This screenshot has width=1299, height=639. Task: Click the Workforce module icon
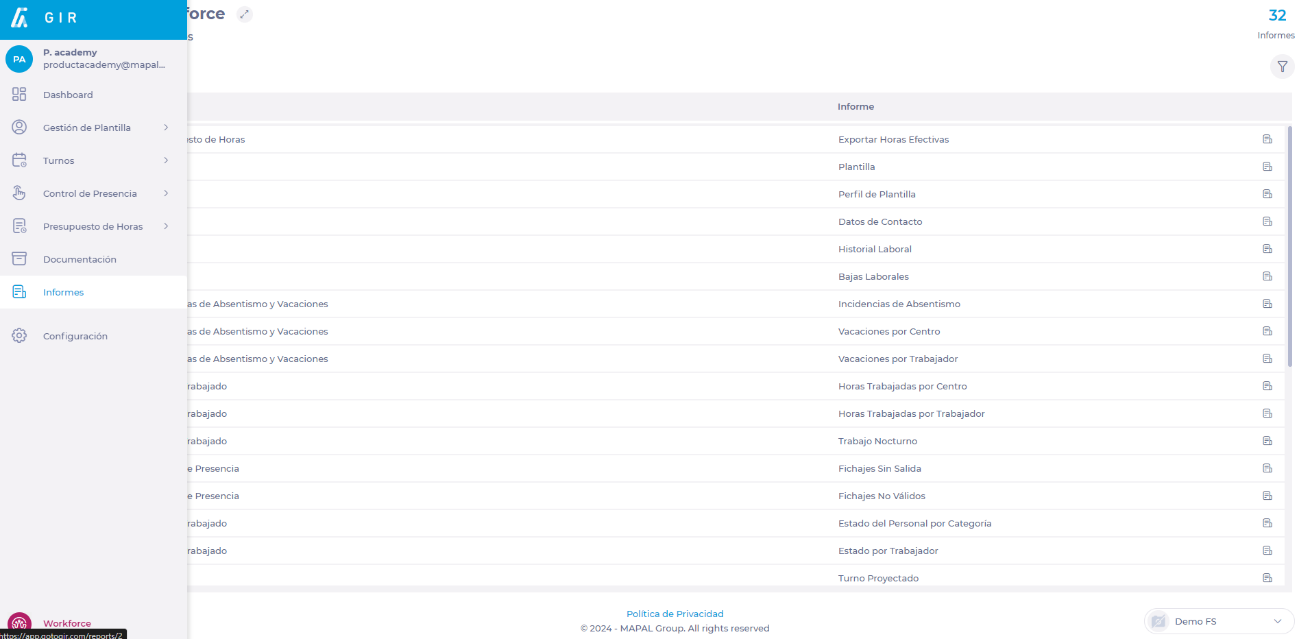19,624
